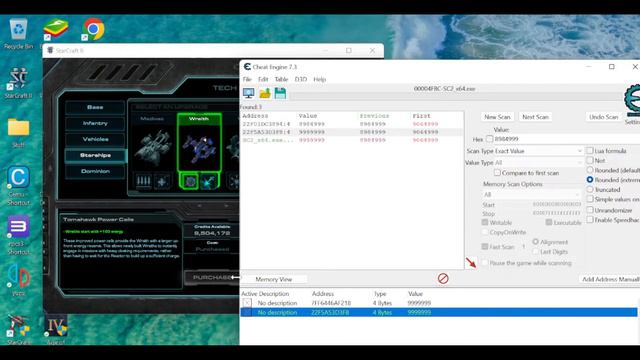Open the Recycle Bin desktop icon
The height and width of the screenshot is (360, 640).
18,34
